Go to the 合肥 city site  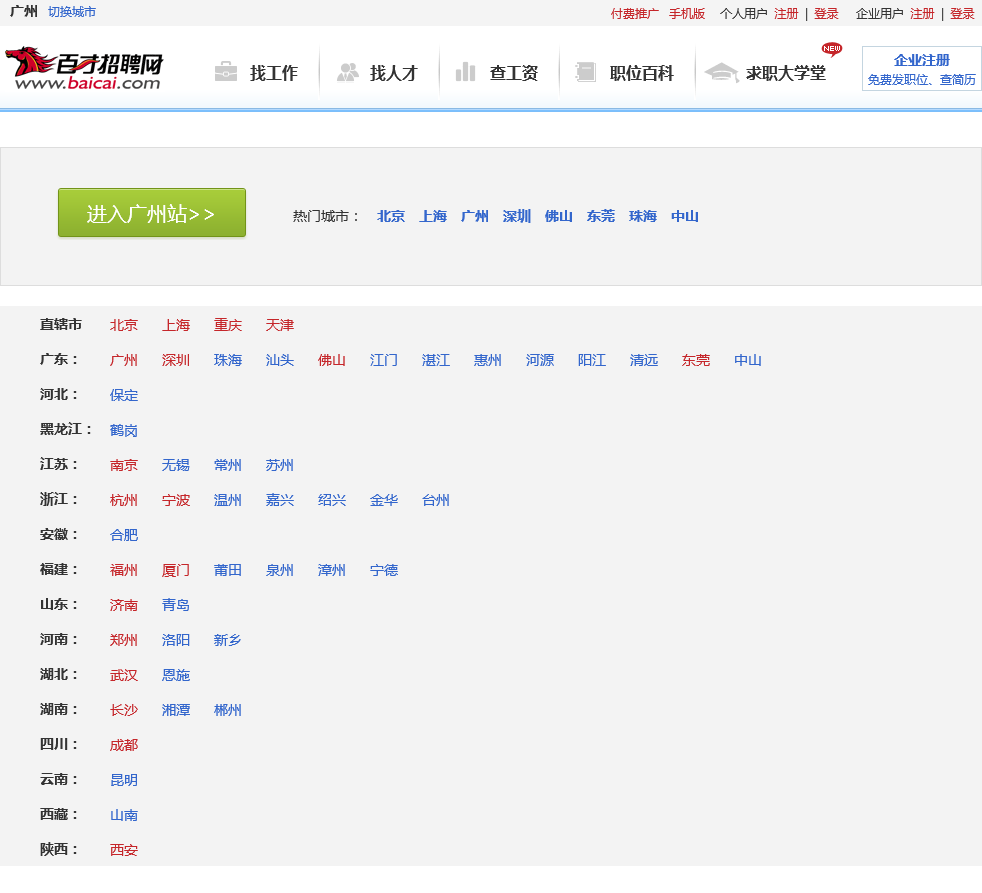pyautogui.click(x=123, y=535)
